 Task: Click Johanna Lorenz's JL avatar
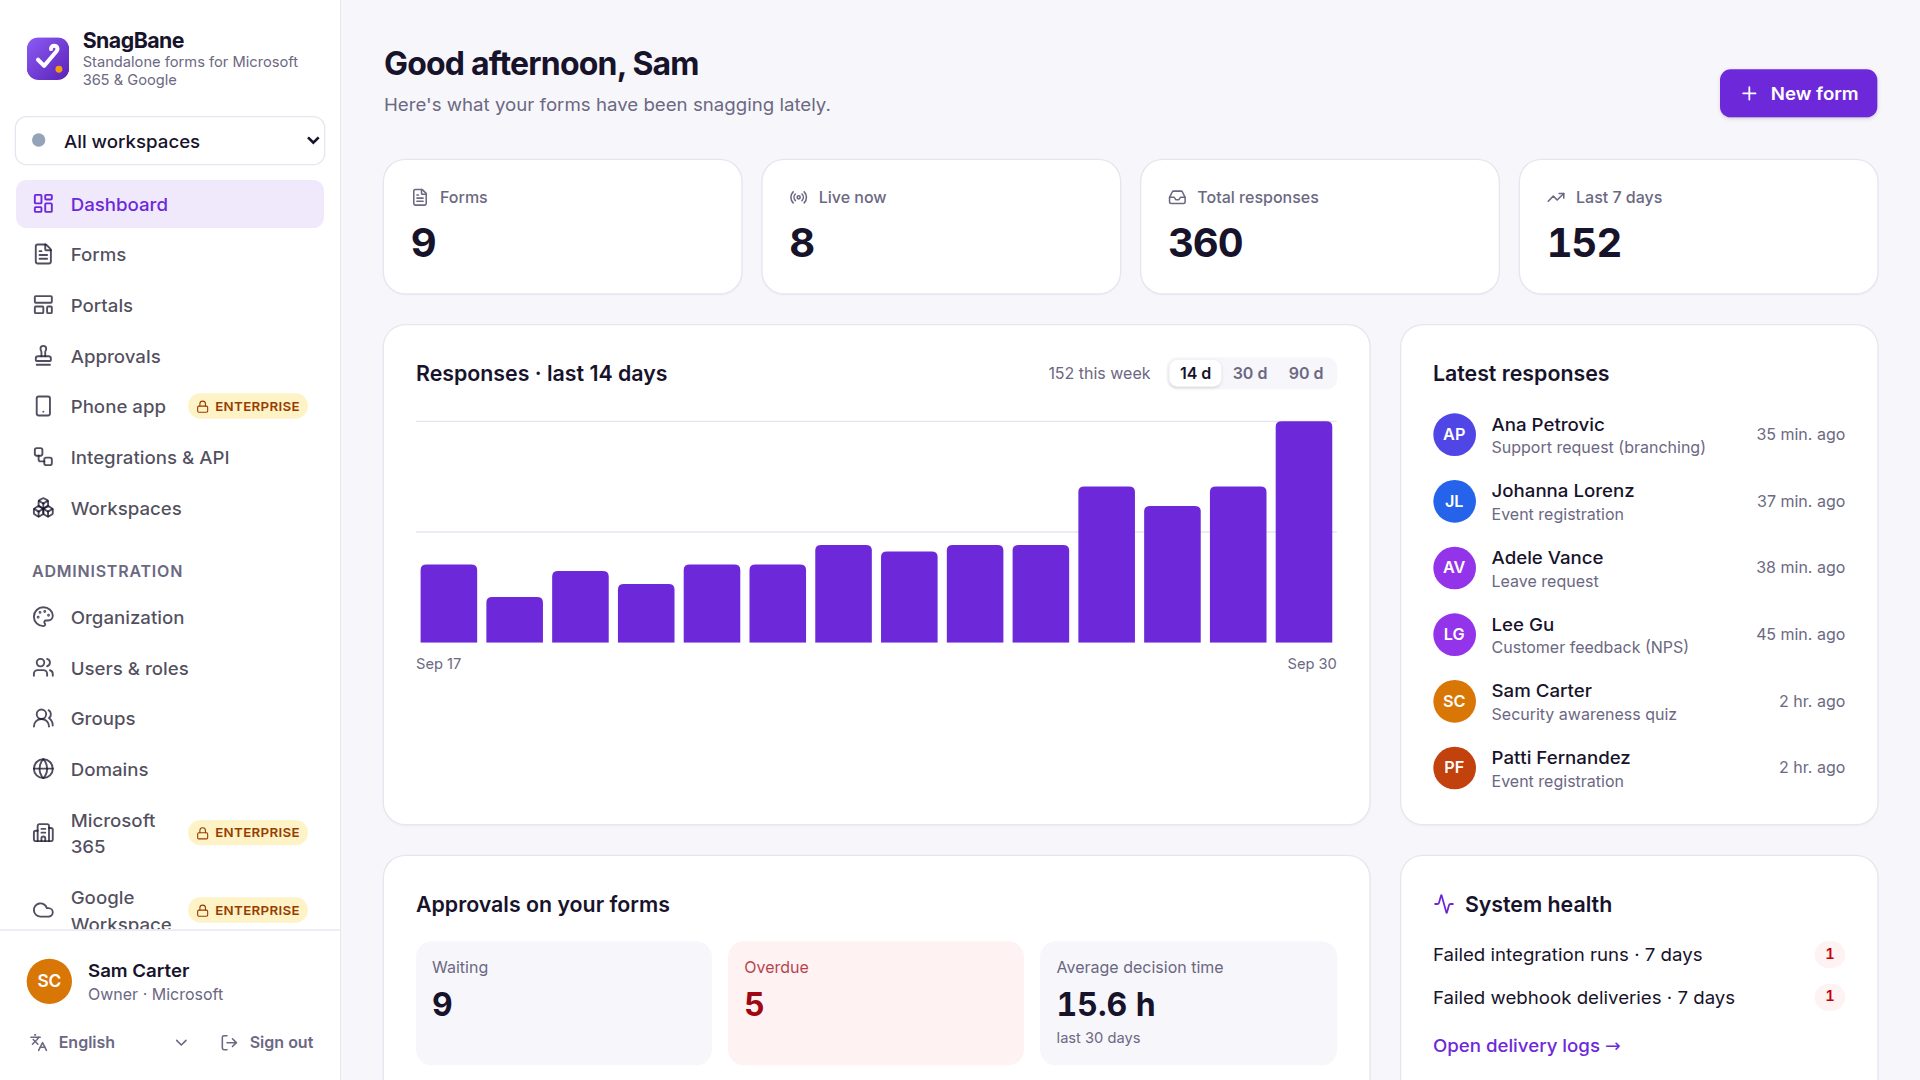(x=1454, y=501)
